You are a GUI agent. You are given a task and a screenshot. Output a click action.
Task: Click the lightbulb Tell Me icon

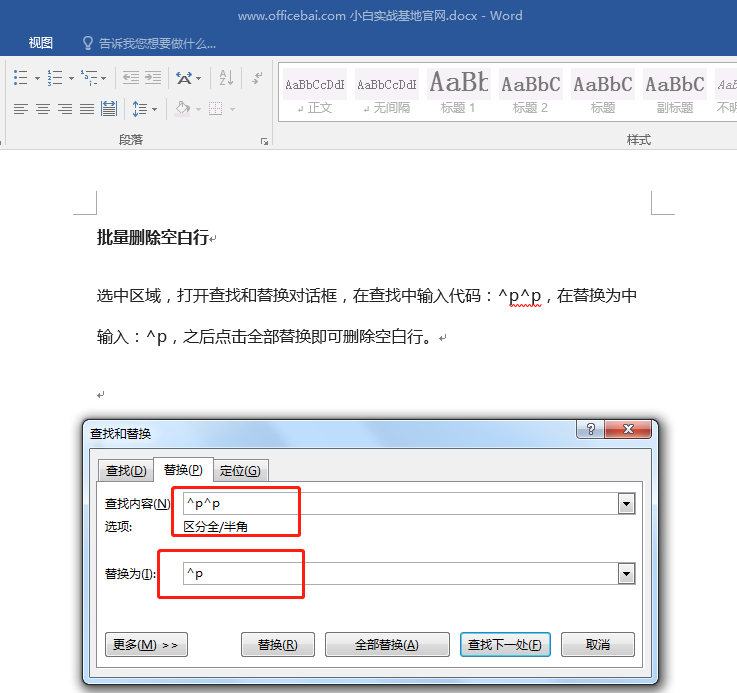[x=87, y=43]
